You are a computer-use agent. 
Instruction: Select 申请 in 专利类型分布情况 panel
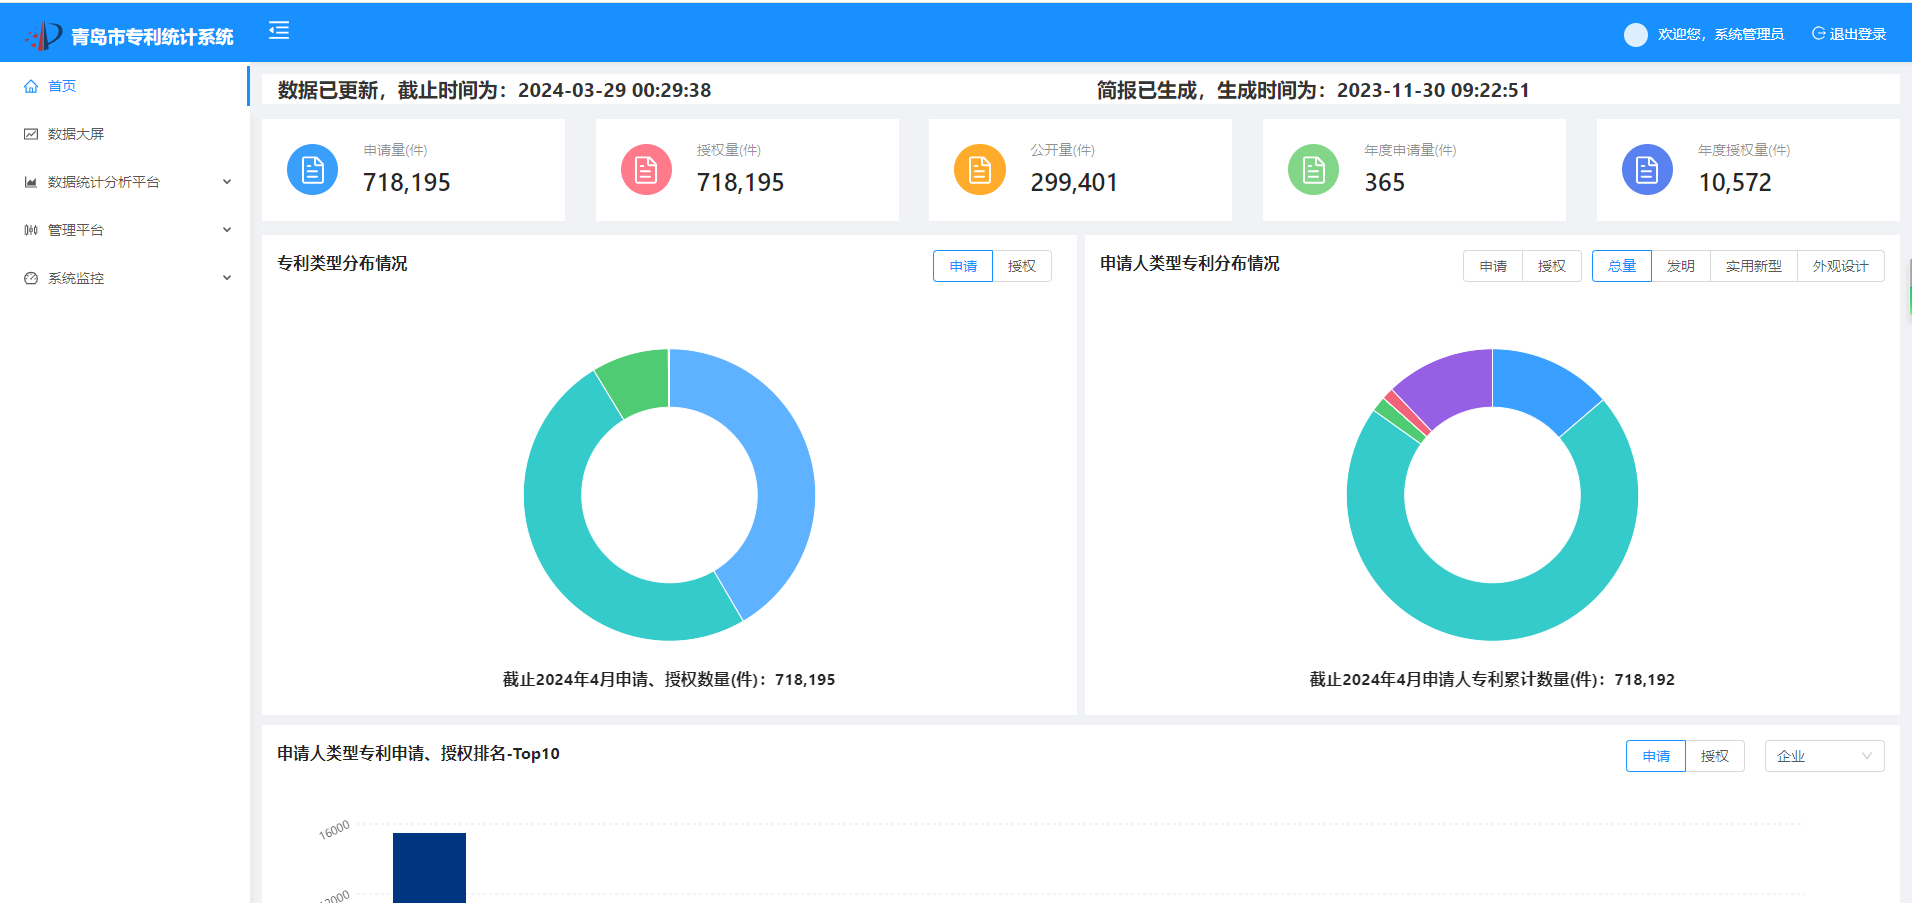pos(963,266)
